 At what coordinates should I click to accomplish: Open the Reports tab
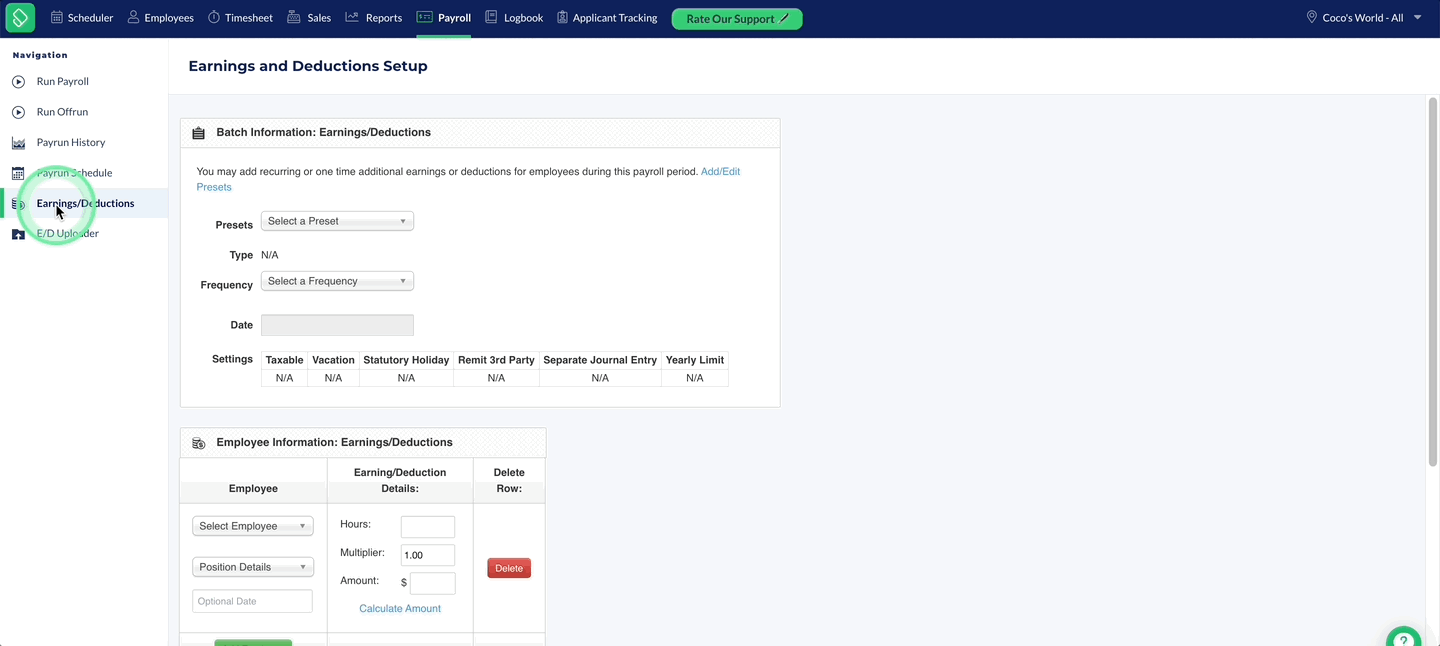click(x=374, y=18)
